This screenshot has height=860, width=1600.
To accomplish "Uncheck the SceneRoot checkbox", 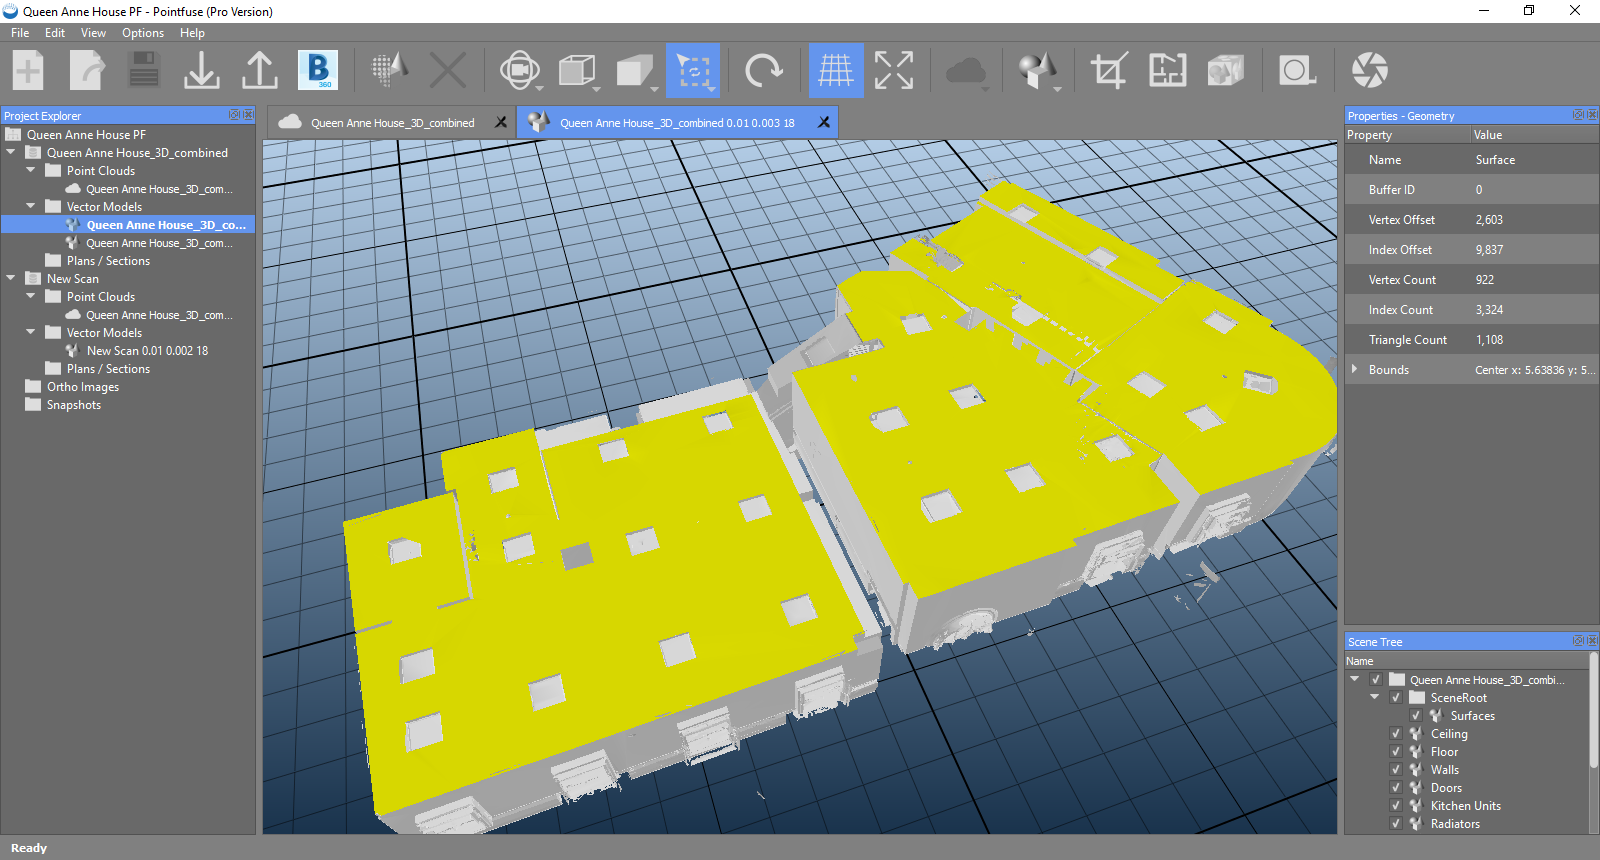I will tap(1396, 698).
